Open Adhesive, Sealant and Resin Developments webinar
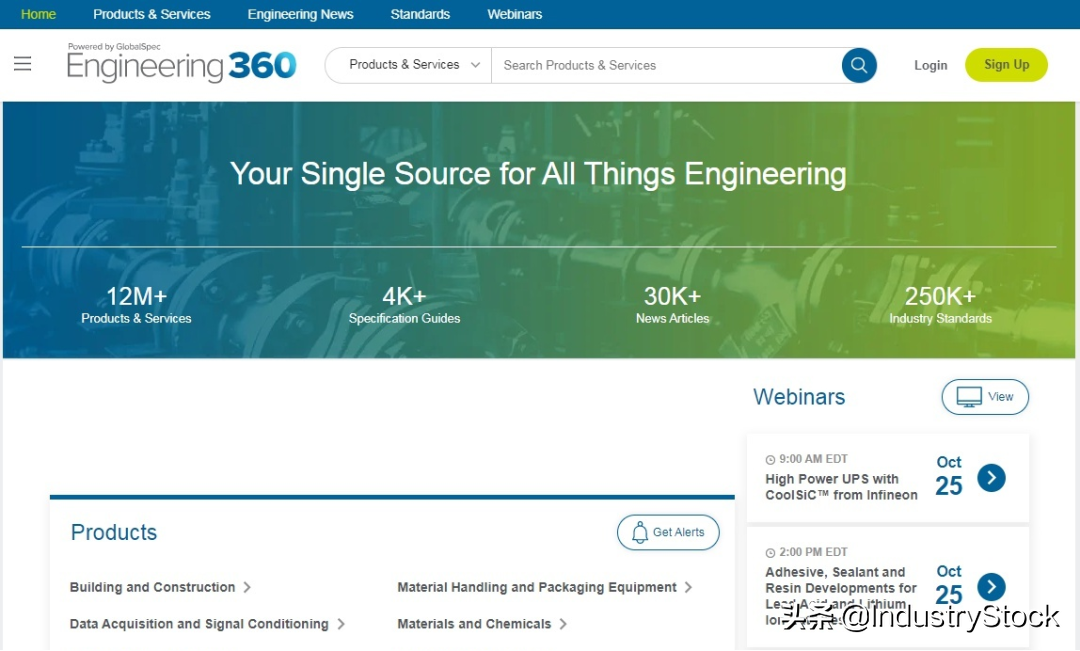This screenshot has width=1080, height=651. [x=841, y=597]
